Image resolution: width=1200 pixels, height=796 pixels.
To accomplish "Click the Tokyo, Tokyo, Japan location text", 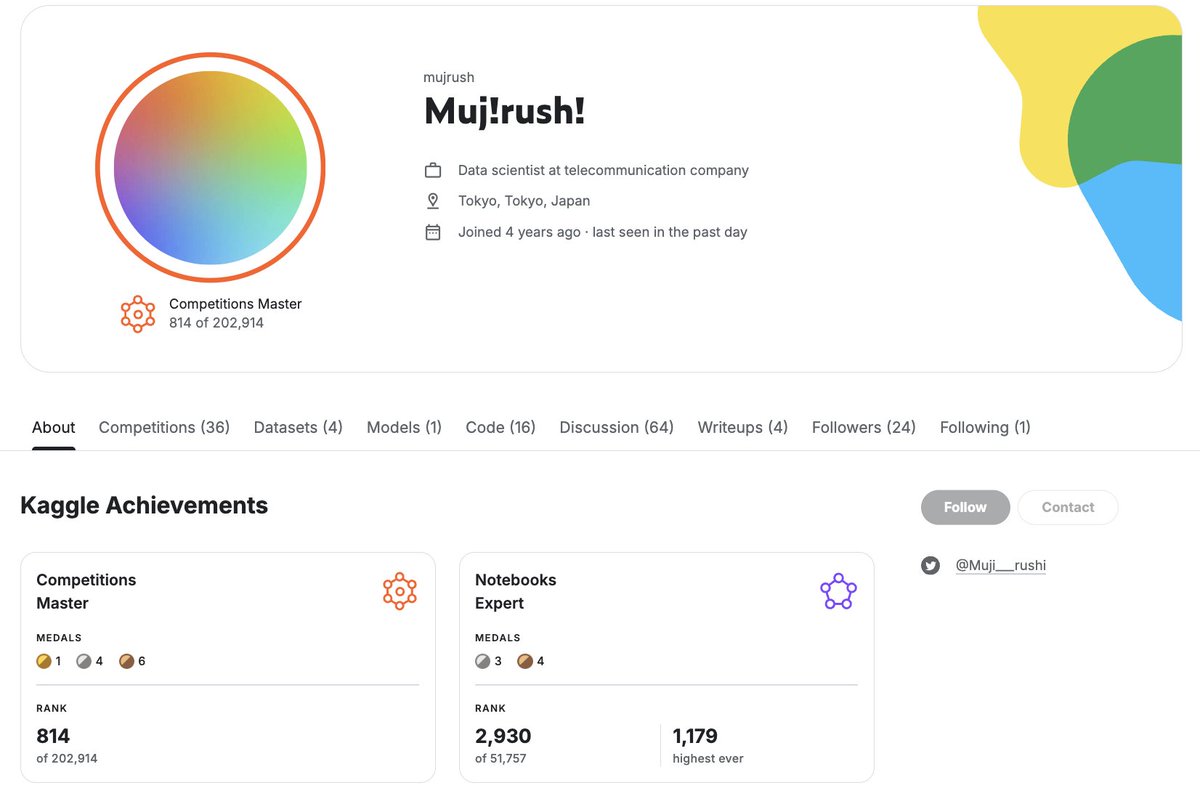I will 524,201.
